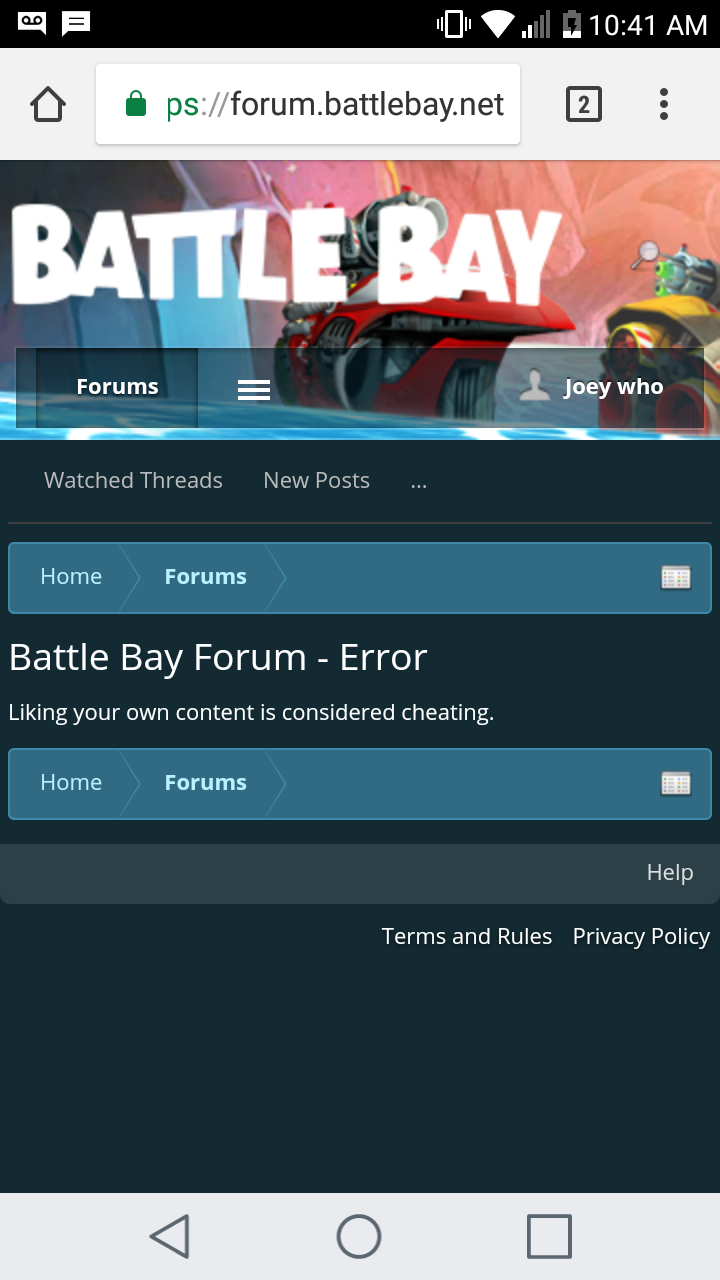Tap the message notification status icon
720x1280 pixels.
(76, 22)
